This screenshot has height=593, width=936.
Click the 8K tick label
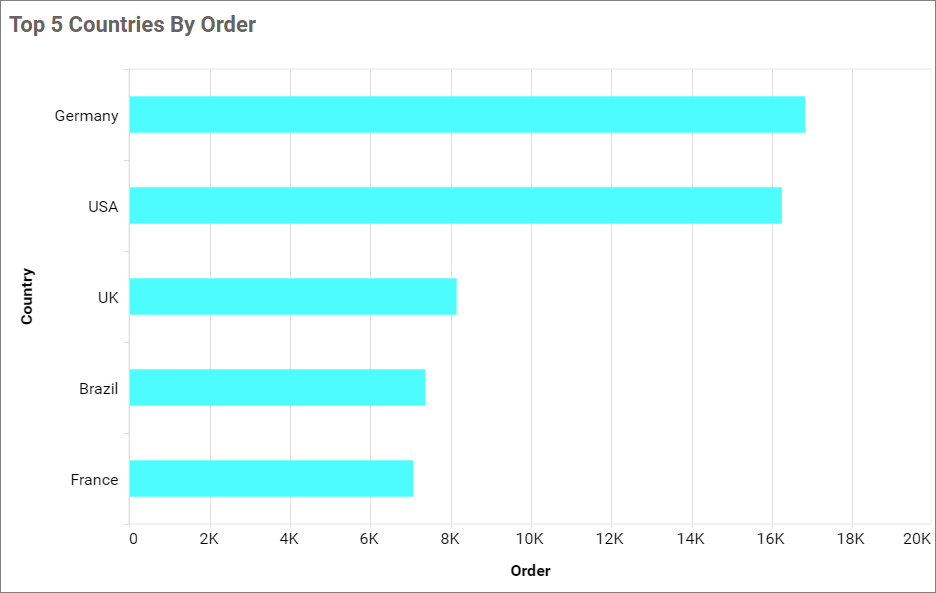click(450, 540)
